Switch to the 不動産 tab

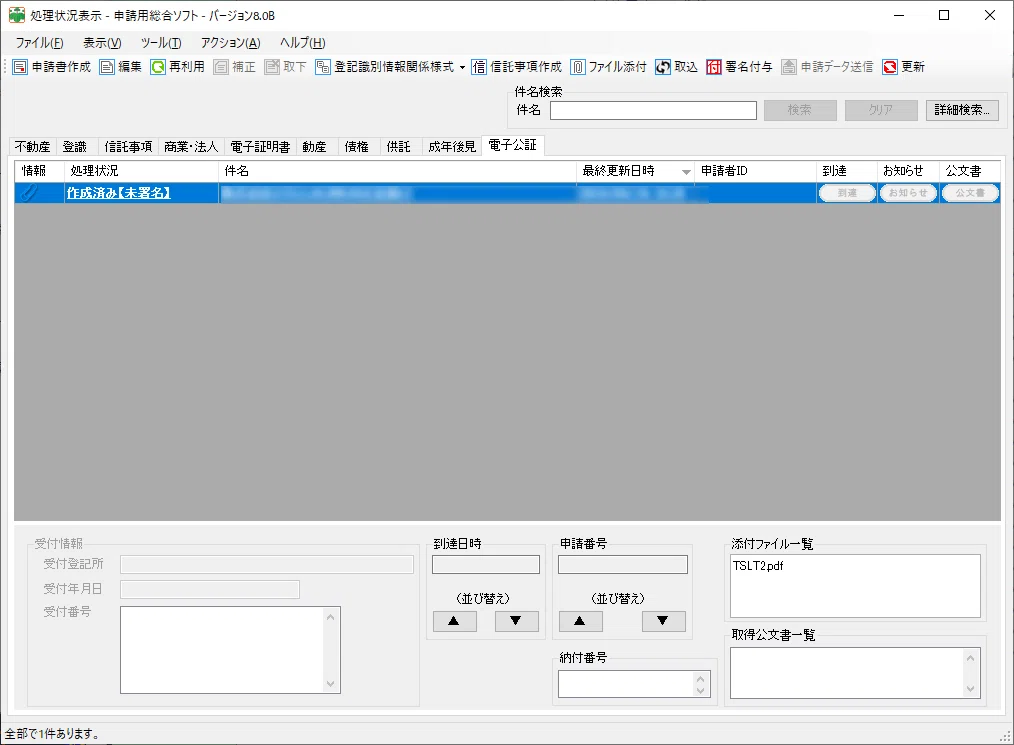tap(33, 147)
